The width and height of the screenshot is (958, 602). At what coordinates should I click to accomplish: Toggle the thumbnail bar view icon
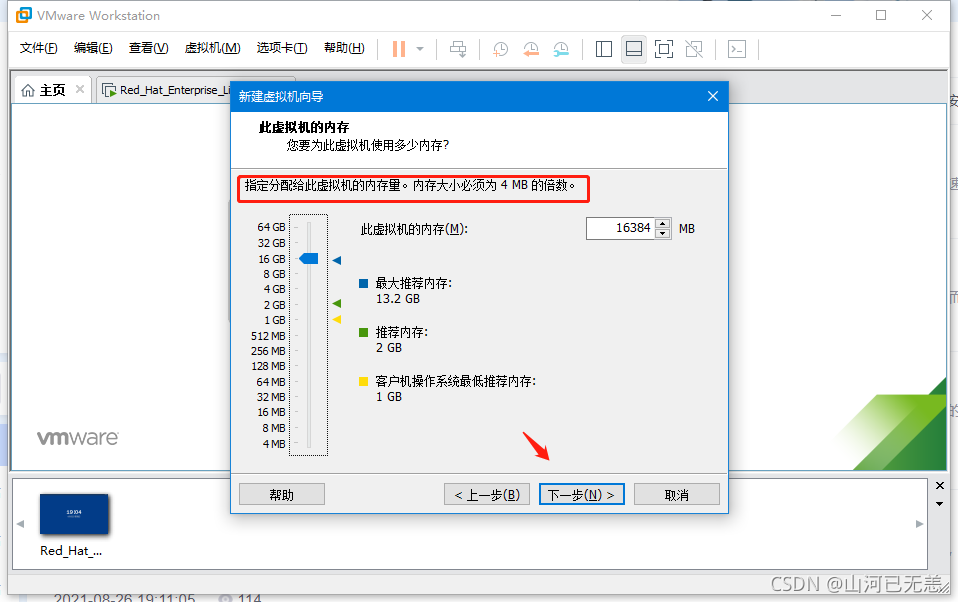(x=634, y=49)
